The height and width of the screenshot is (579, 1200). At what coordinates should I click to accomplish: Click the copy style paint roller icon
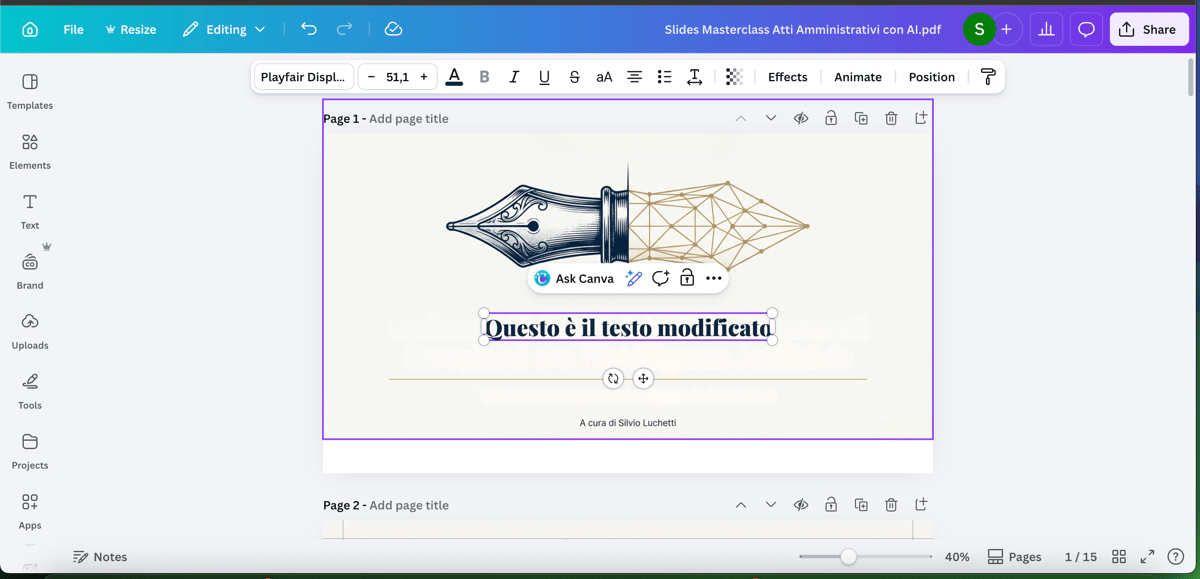988,77
